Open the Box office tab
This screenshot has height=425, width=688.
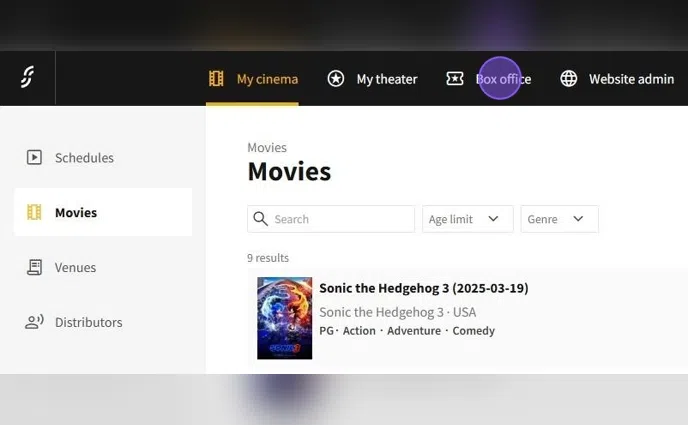pyautogui.click(x=503, y=79)
